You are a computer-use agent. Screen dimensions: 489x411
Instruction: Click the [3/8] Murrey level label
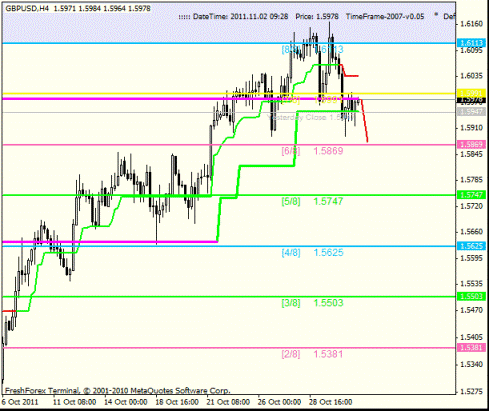click(x=291, y=303)
